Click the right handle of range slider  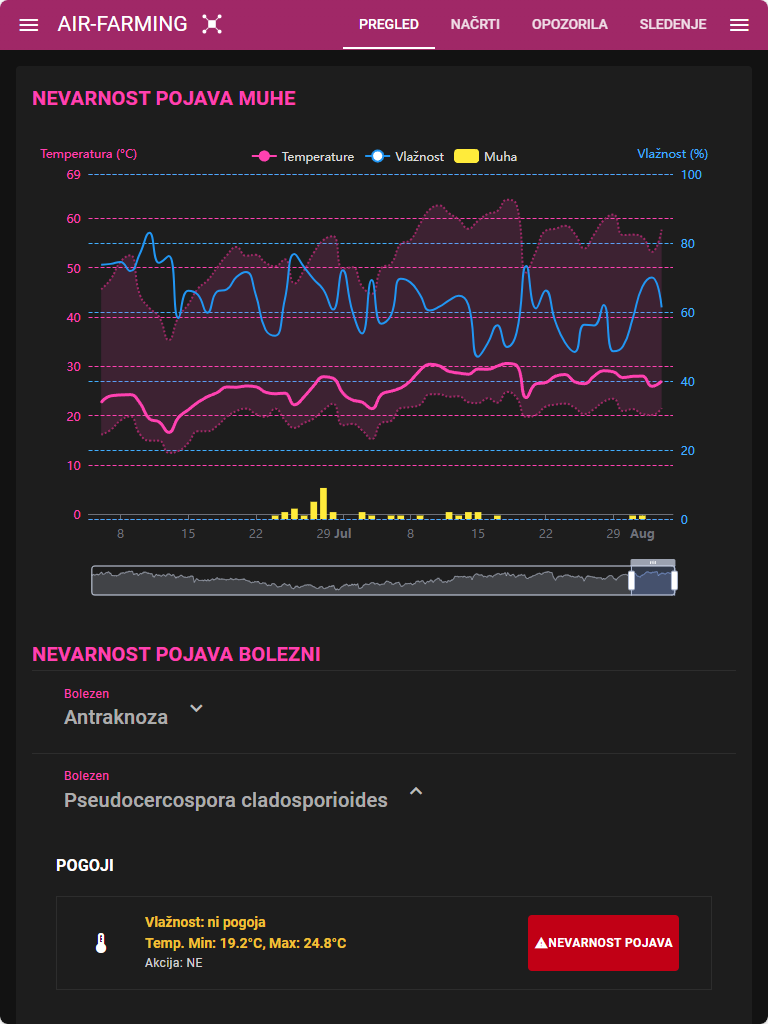point(675,580)
